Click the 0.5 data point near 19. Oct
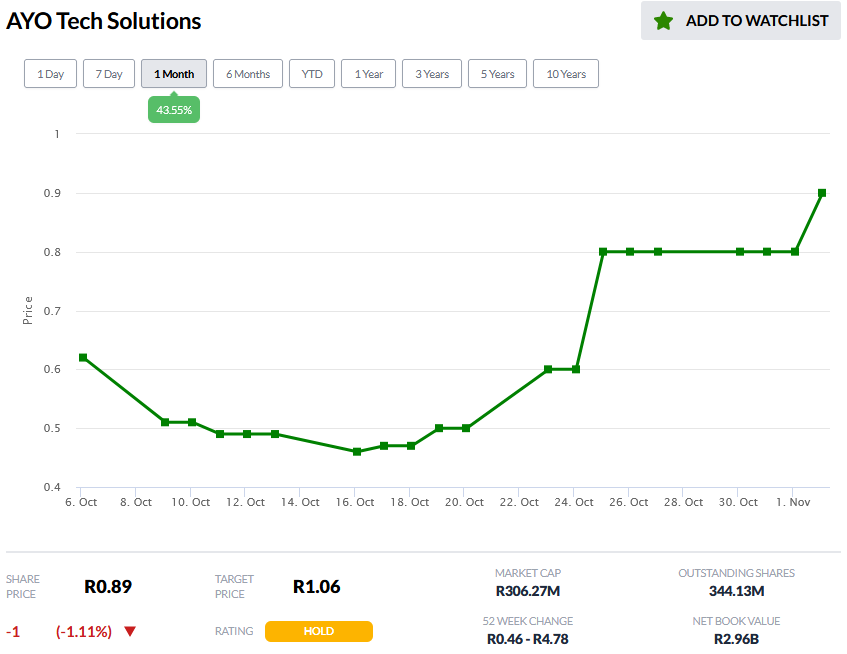 click(439, 428)
